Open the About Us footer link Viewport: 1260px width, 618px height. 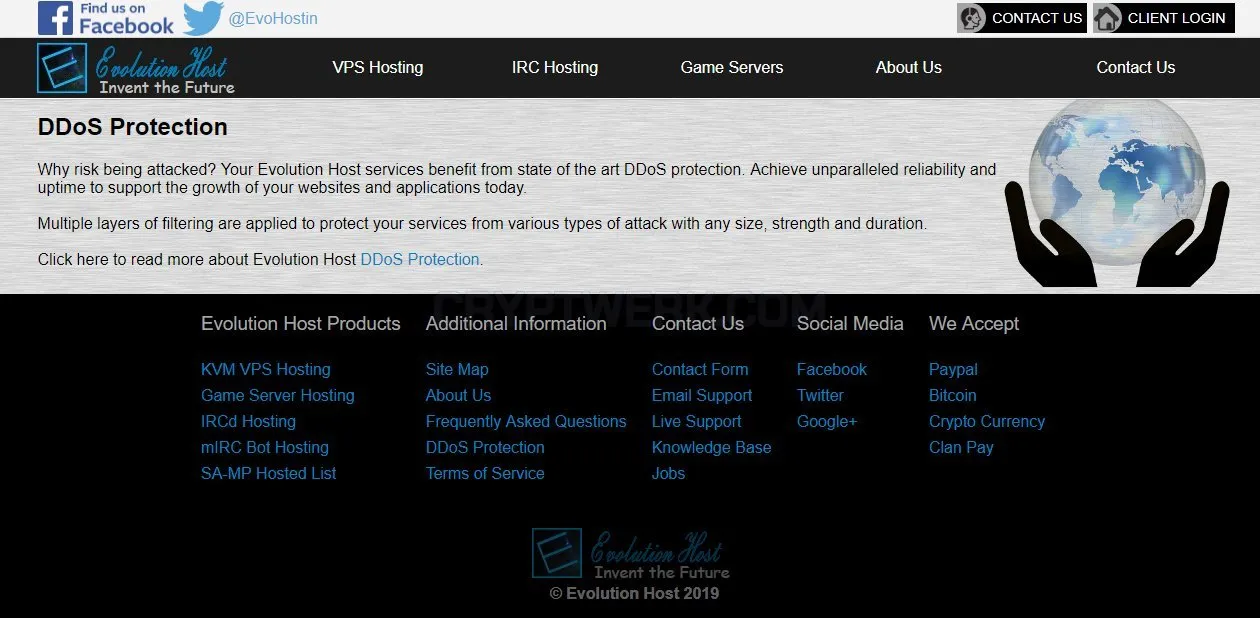tap(458, 395)
